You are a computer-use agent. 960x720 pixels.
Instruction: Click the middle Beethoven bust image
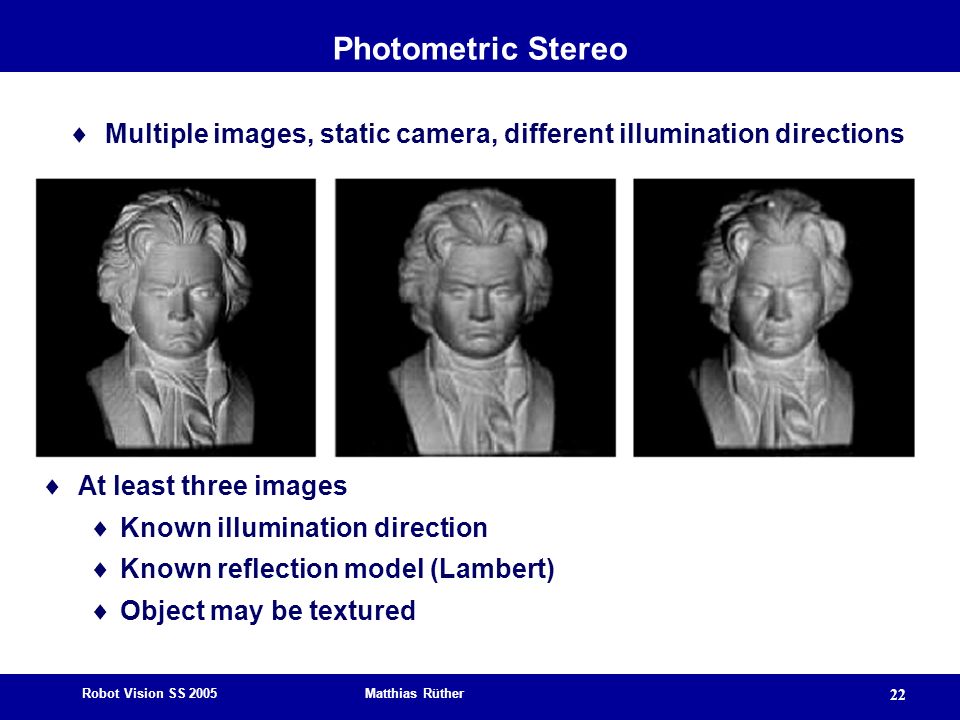pyautogui.click(x=475, y=317)
